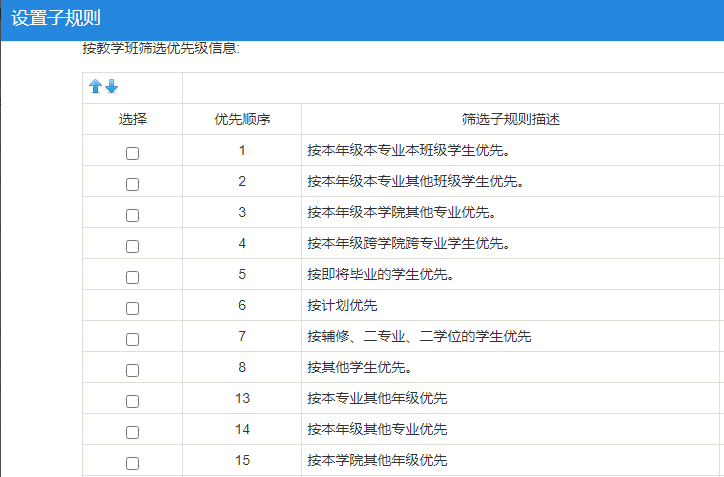The width and height of the screenshot is (724, 477).
Task: Click the move-up arrow icon
Action: tap(96, 87)
